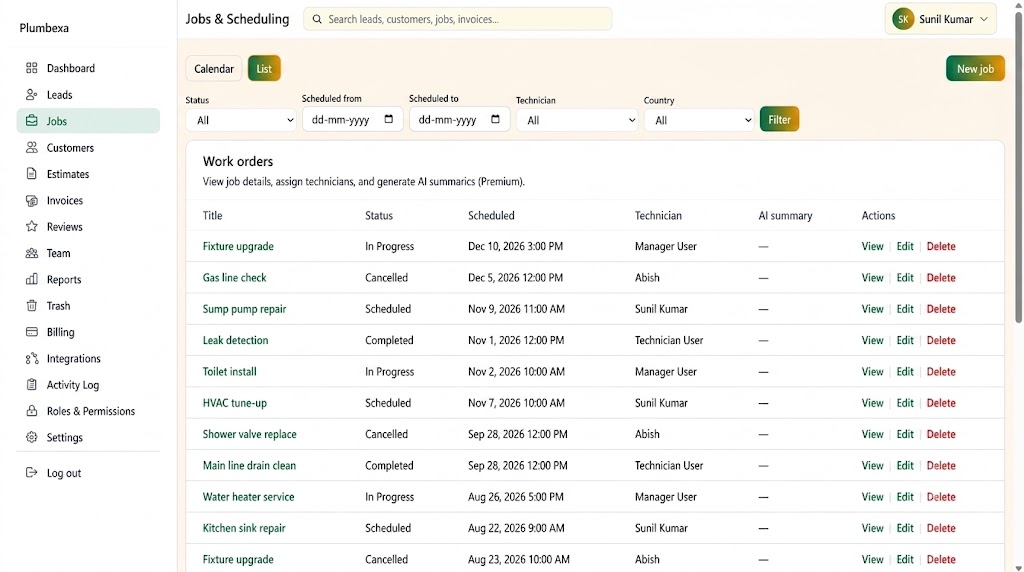This screenshot has width=1024, height=572.
Task: Click the Reports bar chart icon
Action: coord(31,279)
